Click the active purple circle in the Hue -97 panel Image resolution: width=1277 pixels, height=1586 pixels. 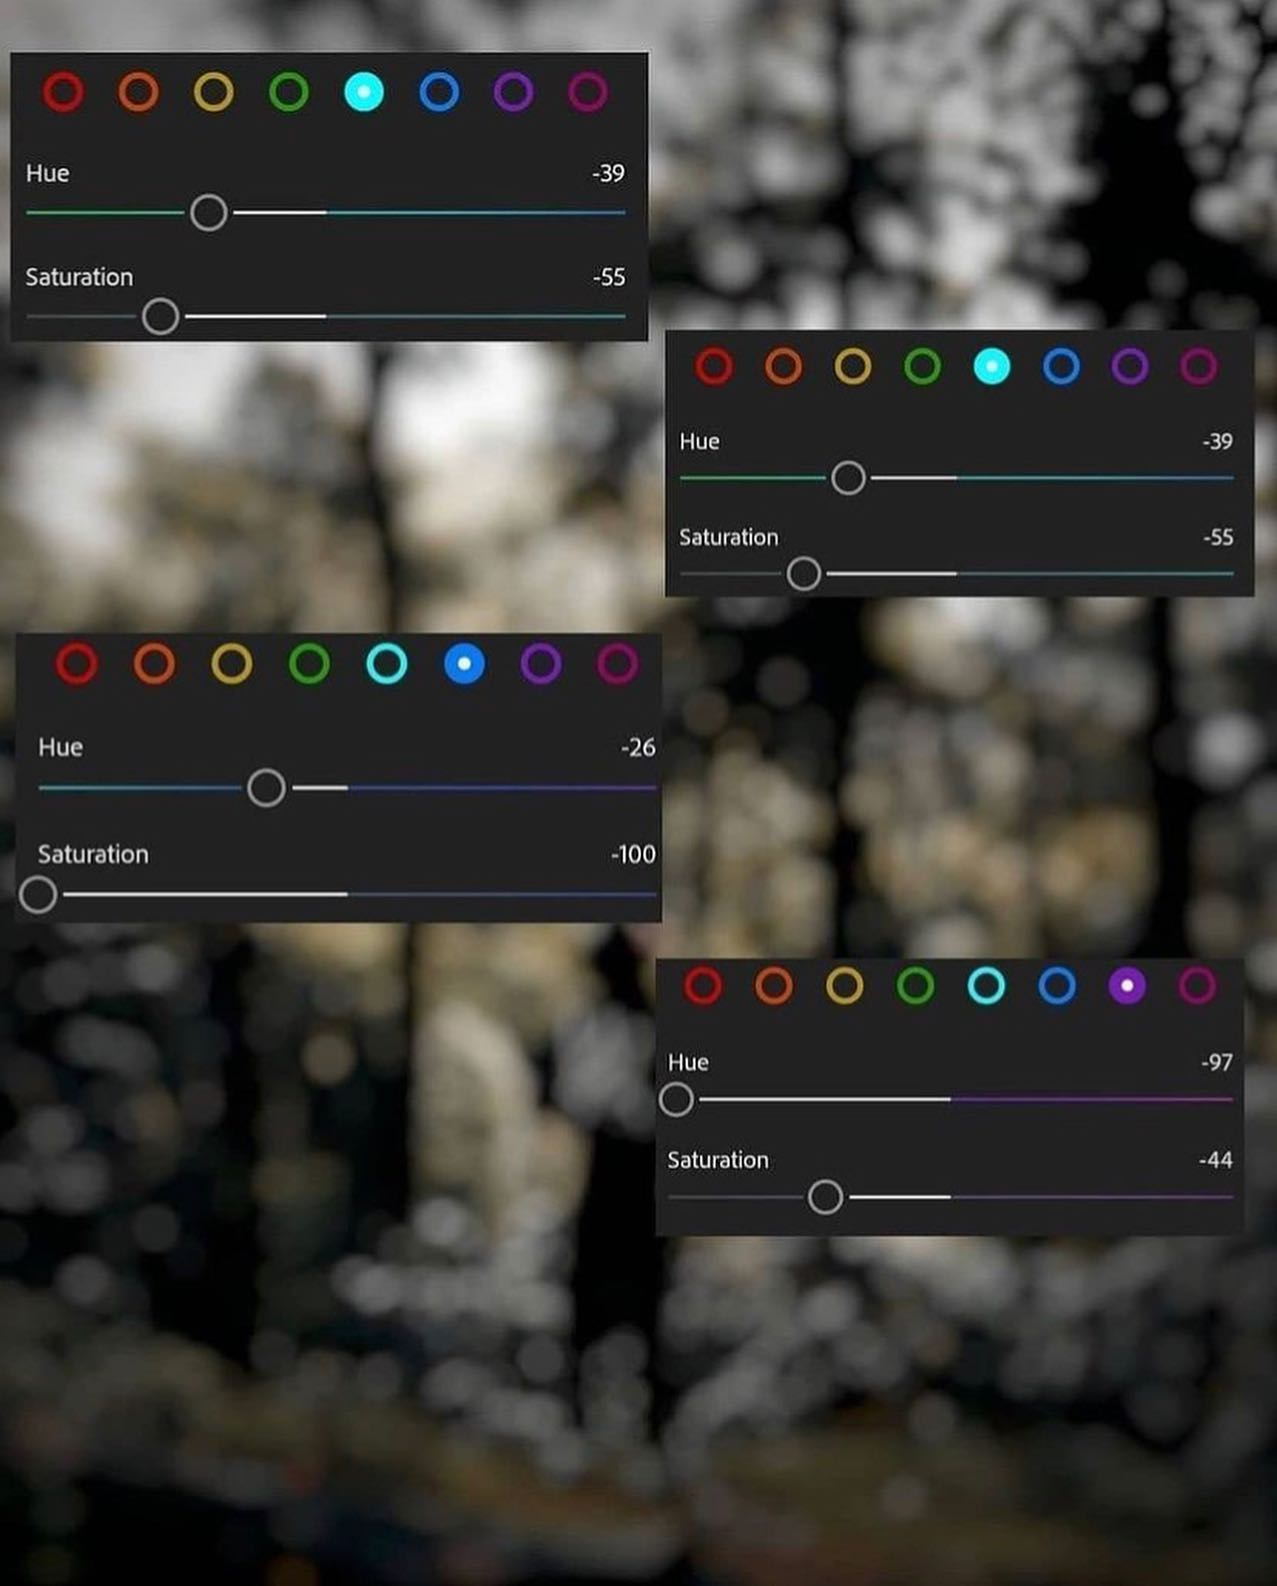[x=1127, y=986]
